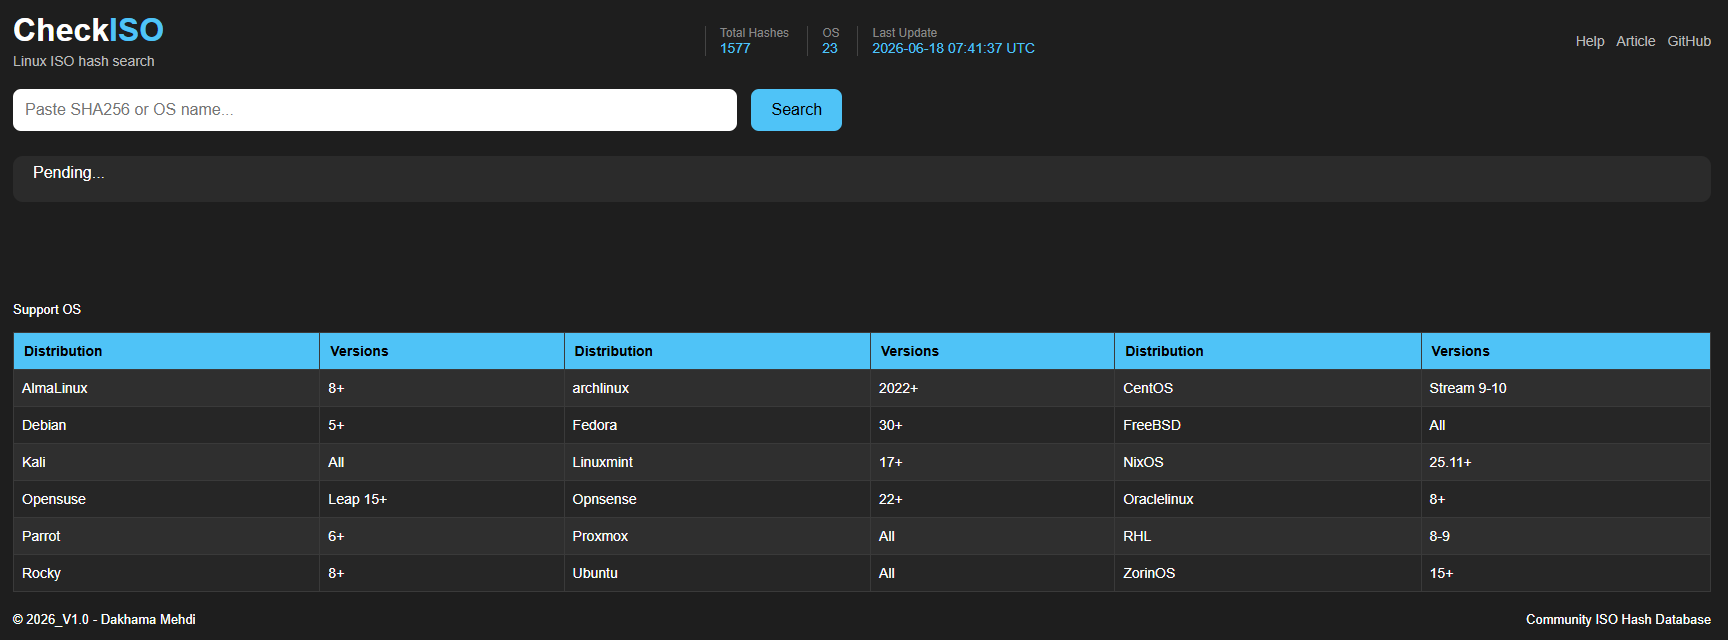Click the first Distribution column header
The height and width of the screenshot is (640, 1728).
167,351
